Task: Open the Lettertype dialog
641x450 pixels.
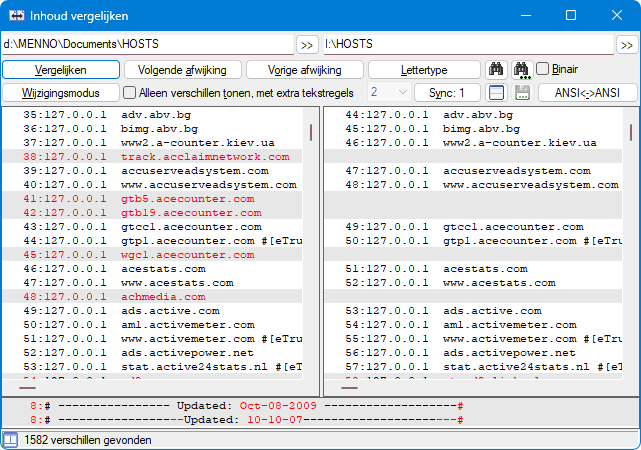Action: pyautogui.click(x=424, y=70)
